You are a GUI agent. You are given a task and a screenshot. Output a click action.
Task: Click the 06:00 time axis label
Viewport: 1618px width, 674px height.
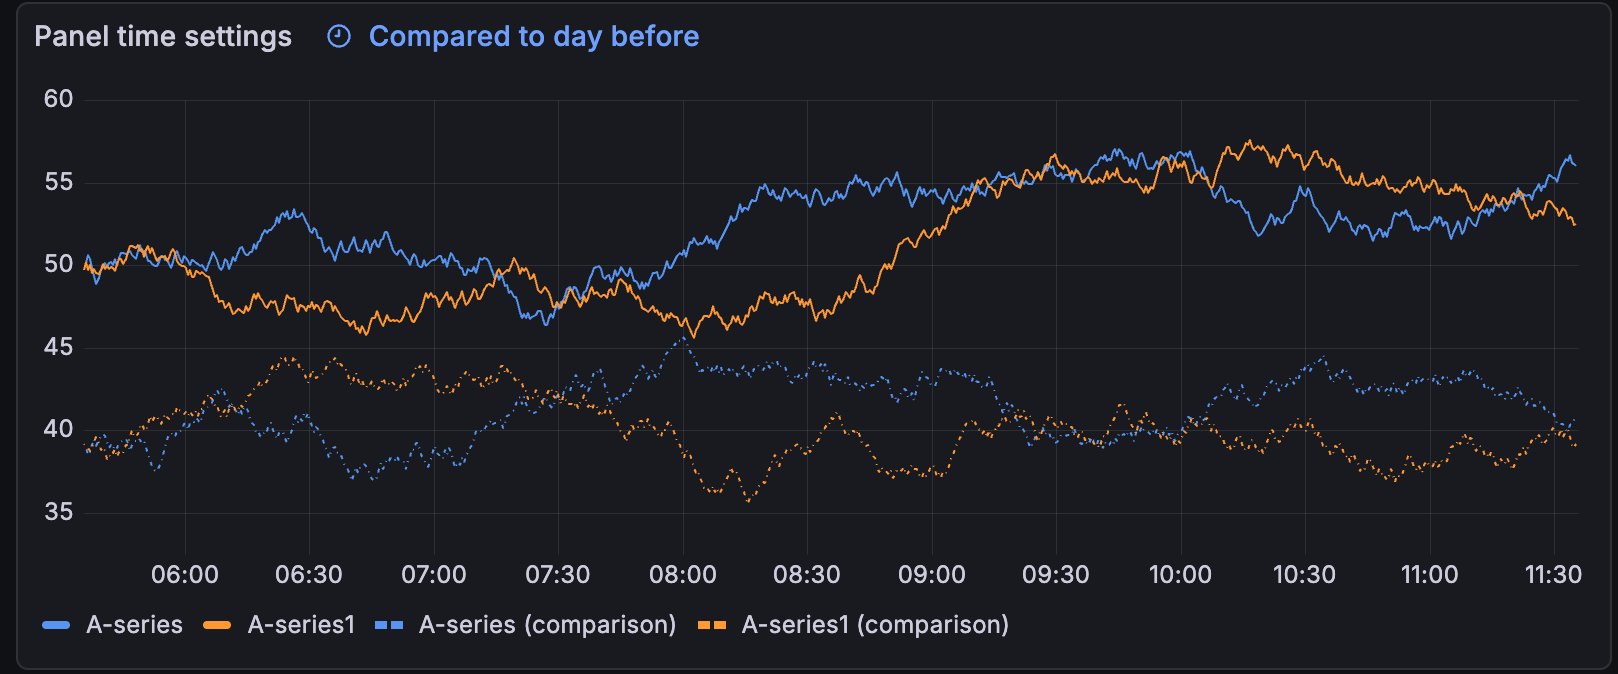pyautogui.click(x=188, y=574)
